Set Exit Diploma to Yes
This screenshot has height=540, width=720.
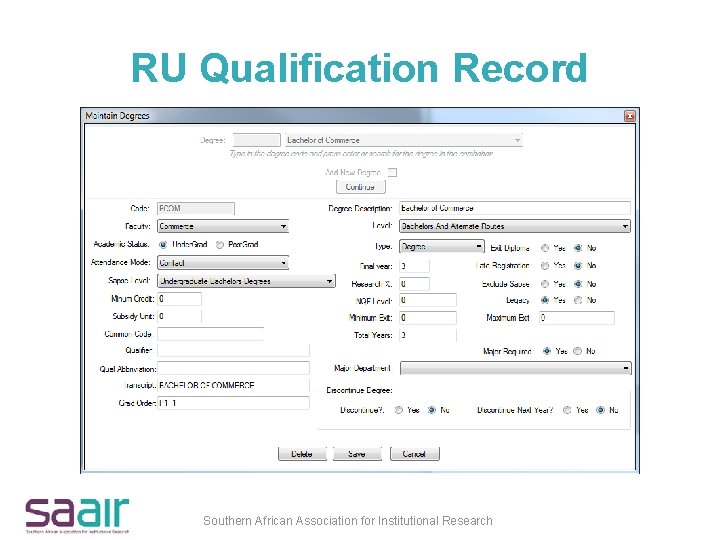tap(545, 248)
